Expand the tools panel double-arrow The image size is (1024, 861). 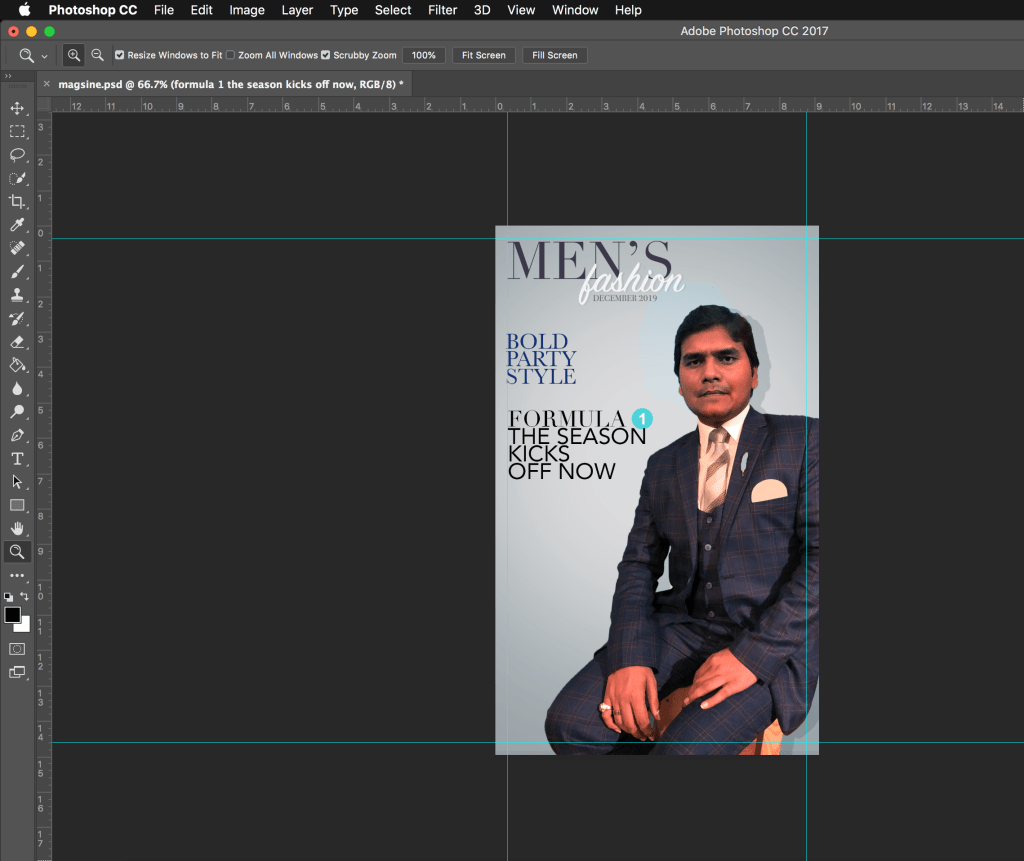pos(8,77)
